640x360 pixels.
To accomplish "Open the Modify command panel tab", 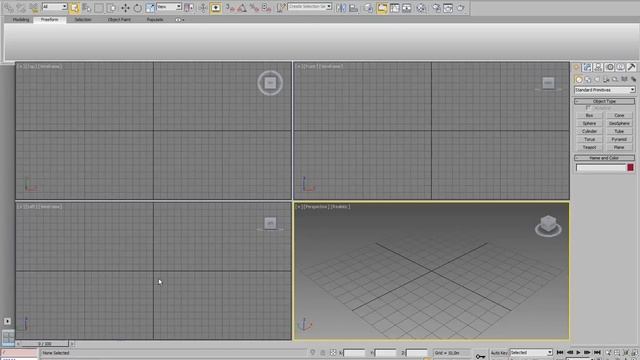I will 587,67.
